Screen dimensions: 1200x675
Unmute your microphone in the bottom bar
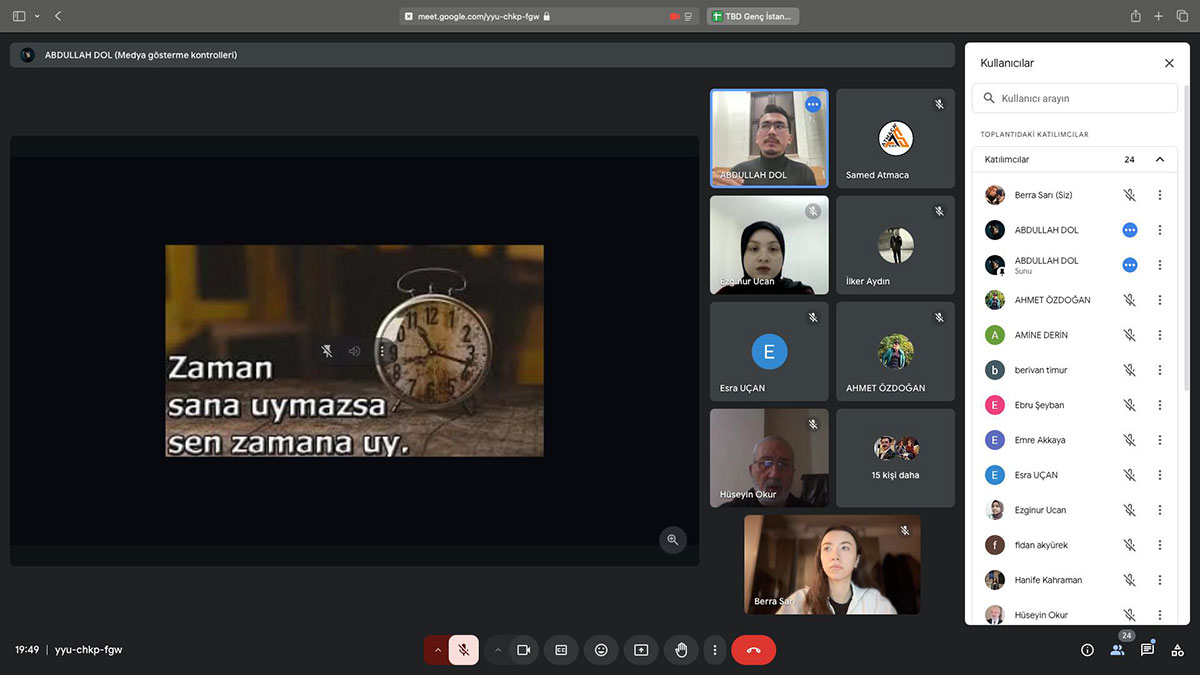463,650
